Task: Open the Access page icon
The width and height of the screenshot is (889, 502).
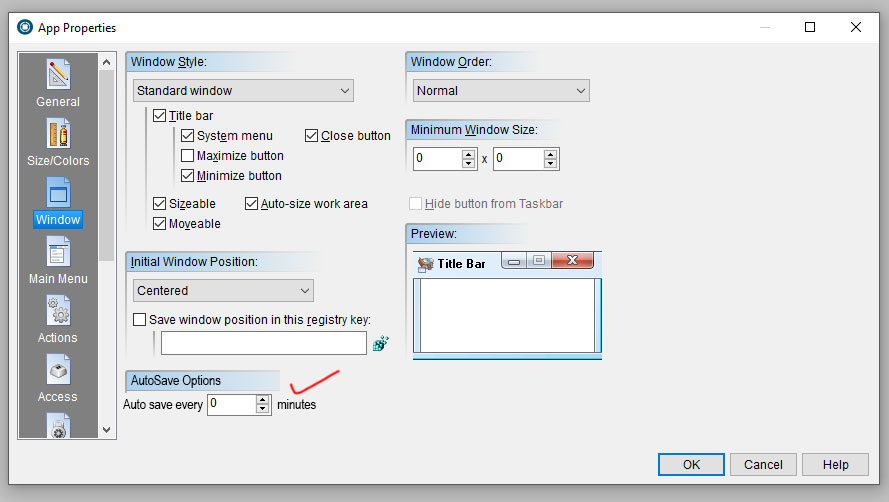Action: click(x=58, y=369)
